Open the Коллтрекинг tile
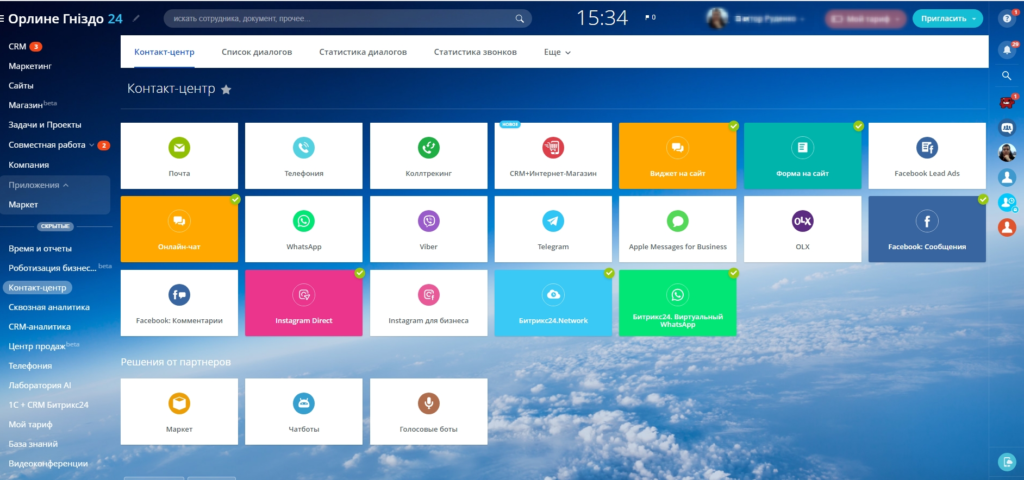The image size is (1024, 480). tap(428, 155)
